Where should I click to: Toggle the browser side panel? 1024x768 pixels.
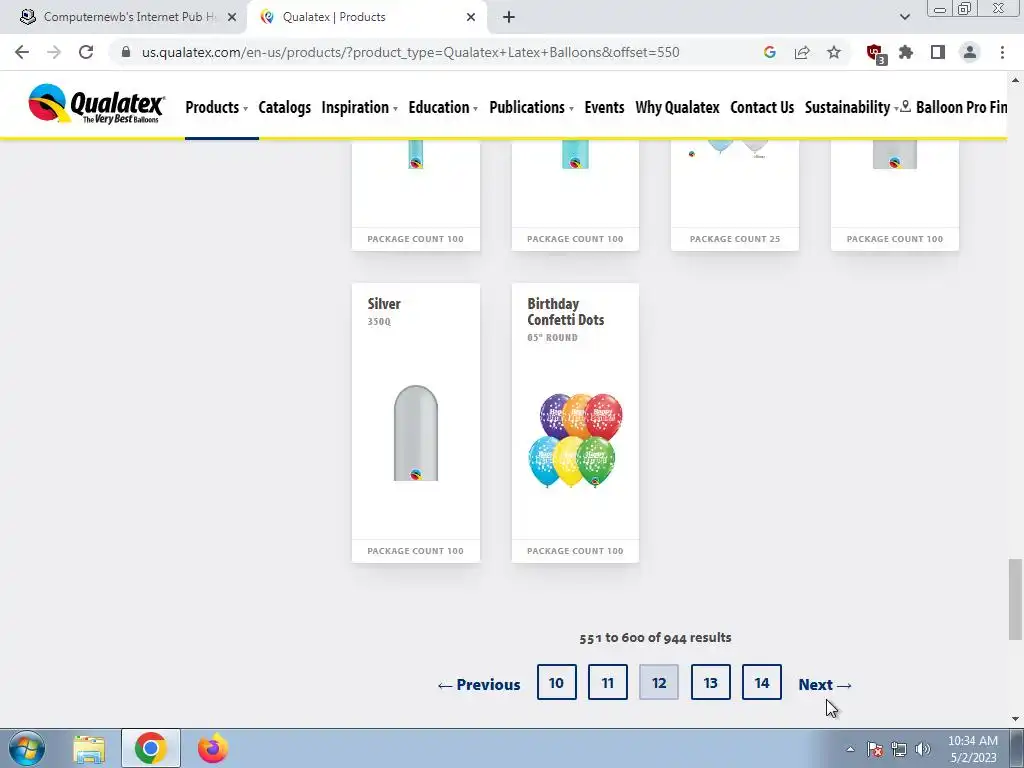click(x=938, y=52)
